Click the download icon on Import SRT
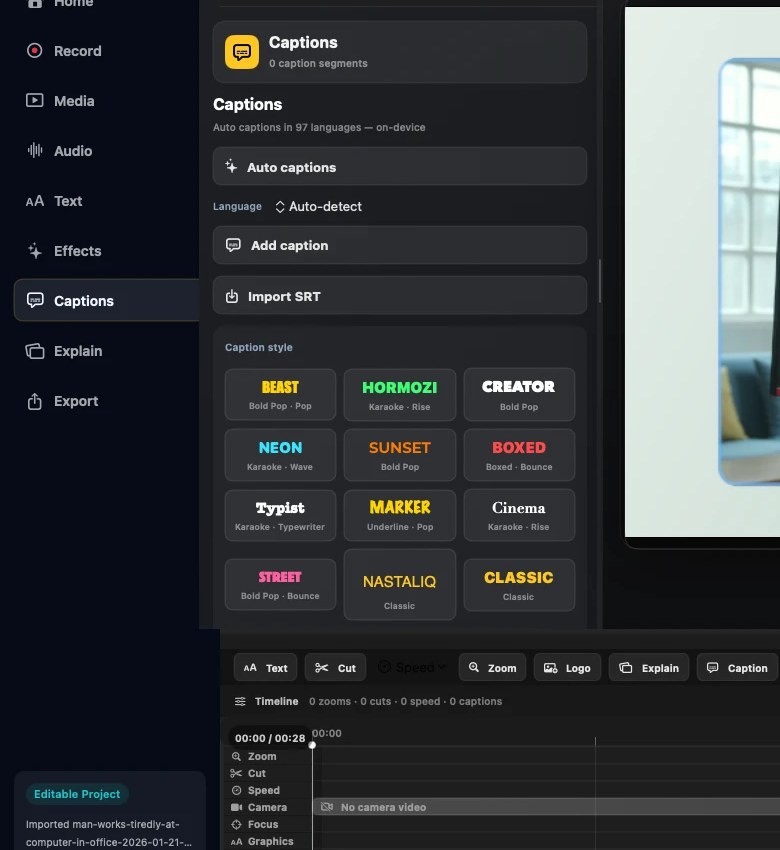Image resolution: width=780 pixels, height=850 pixels. pos(231,296)
